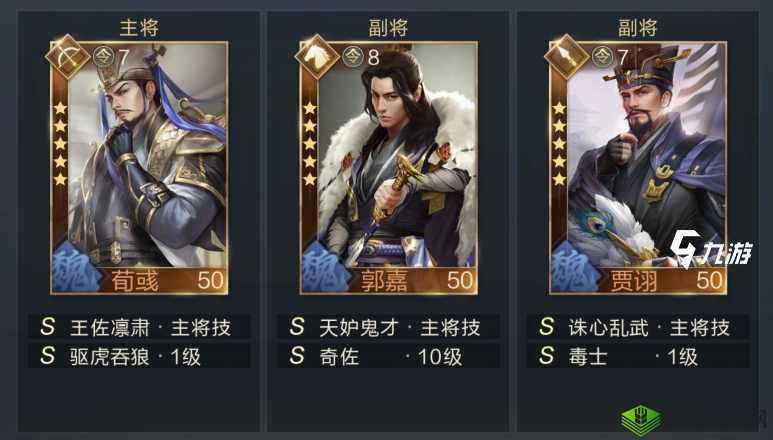The height and width of the screenshot is (440, 773).
Task: Open the 郭嘉 general portrait card
Action: (388, 168)
